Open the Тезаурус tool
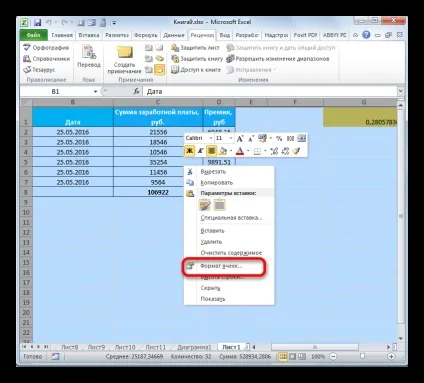The width and height of the screenshot is (424, 383). coord(39,70)
